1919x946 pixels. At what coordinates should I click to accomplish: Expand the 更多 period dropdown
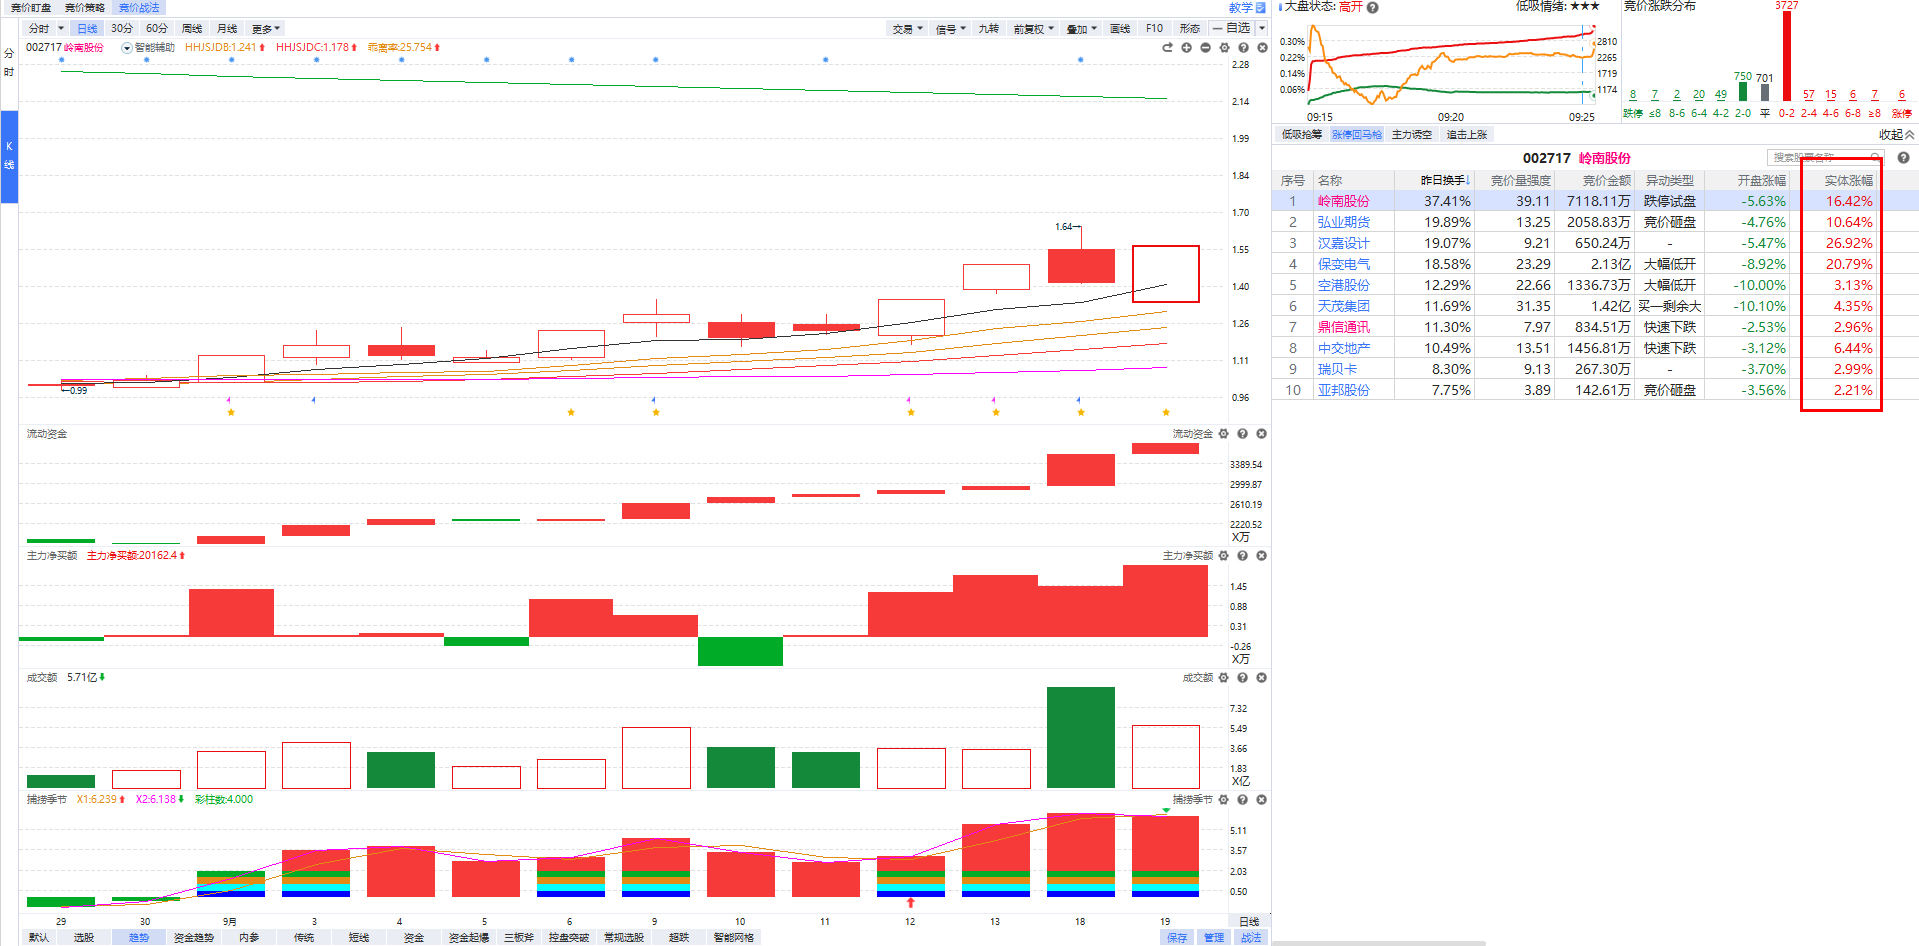(266, 28)
